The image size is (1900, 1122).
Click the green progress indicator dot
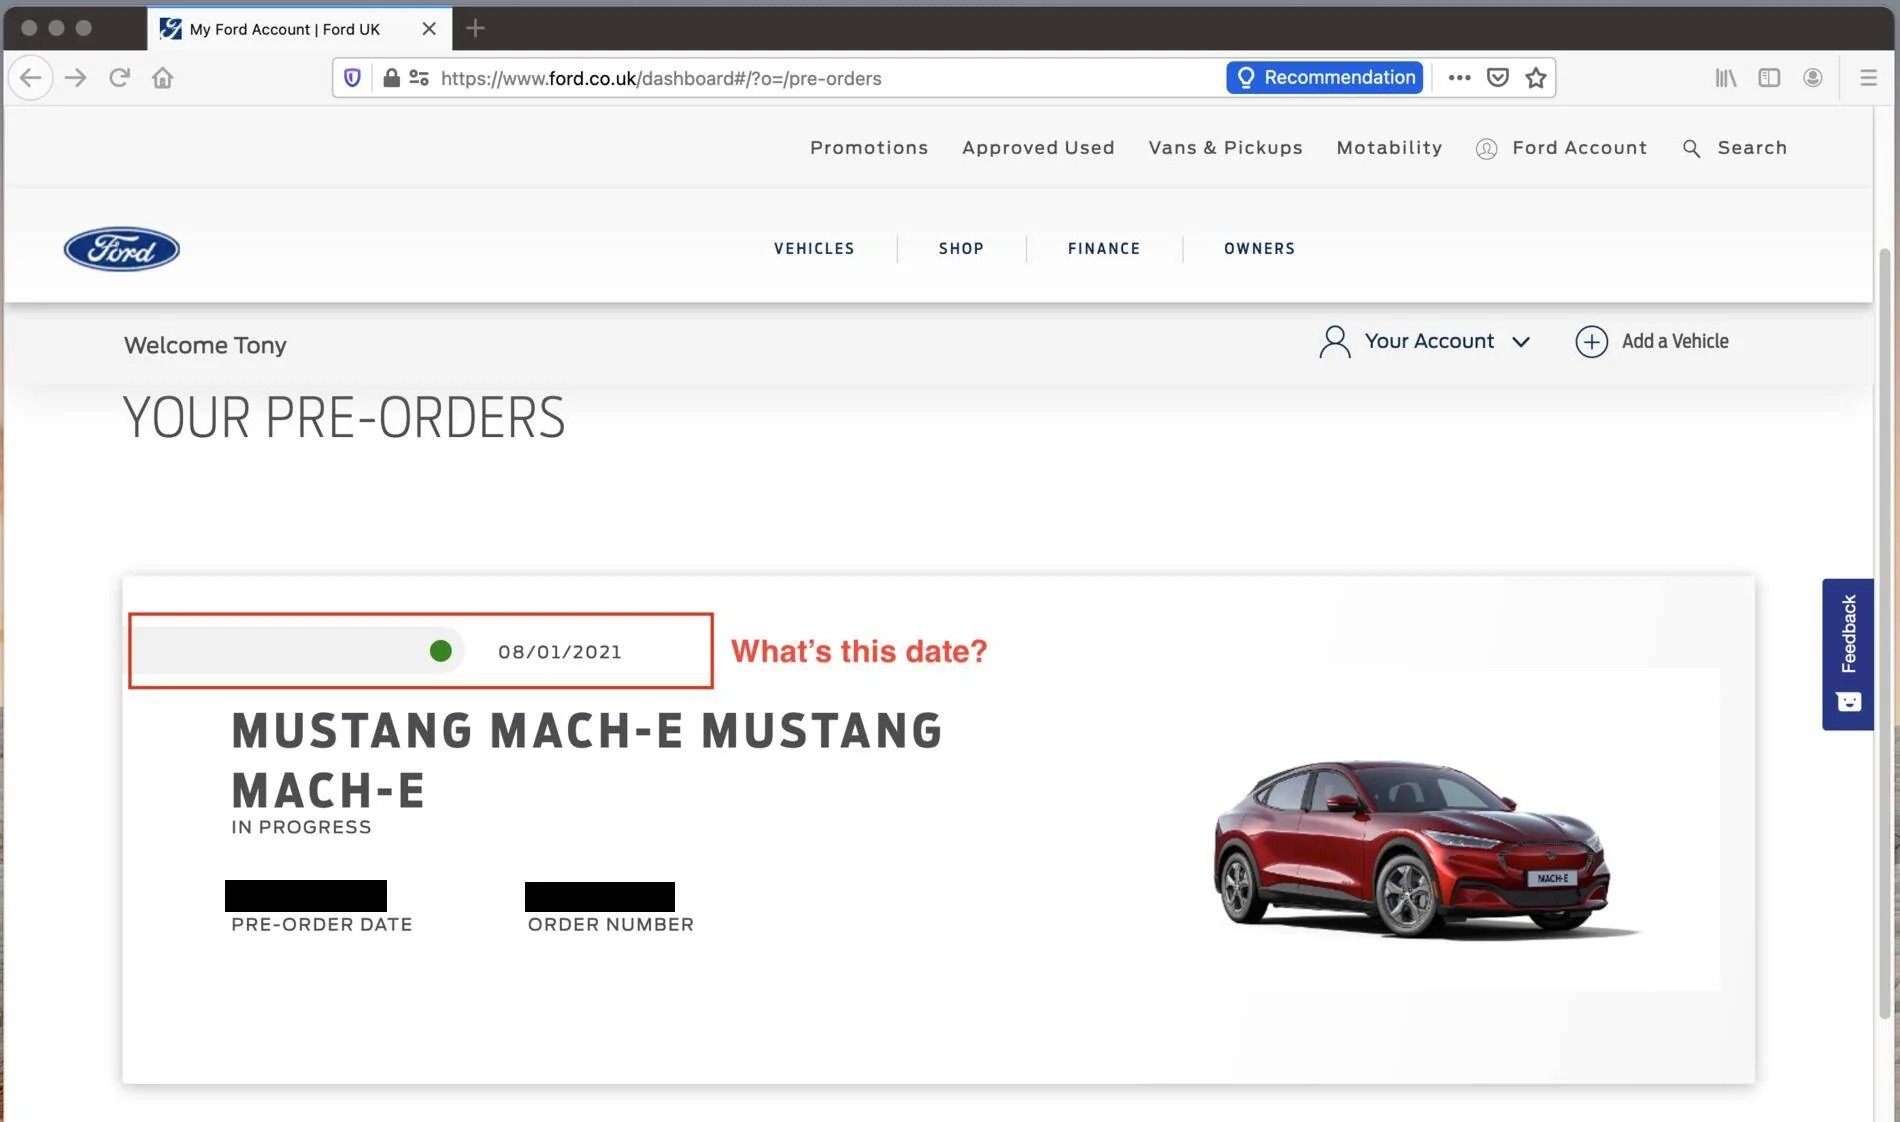440,651
